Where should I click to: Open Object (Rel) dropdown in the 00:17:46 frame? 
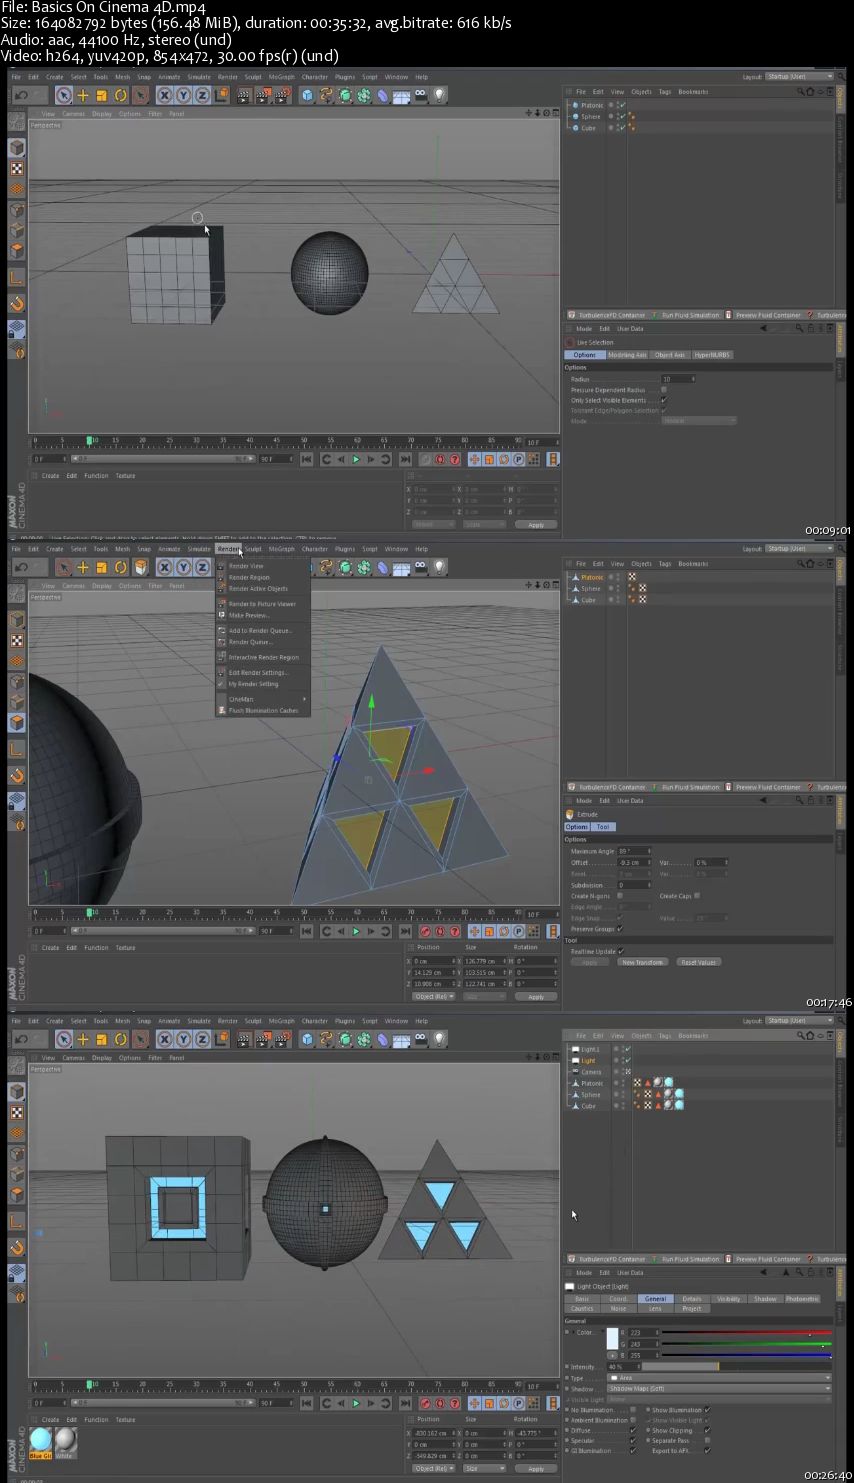pos(434,996)
